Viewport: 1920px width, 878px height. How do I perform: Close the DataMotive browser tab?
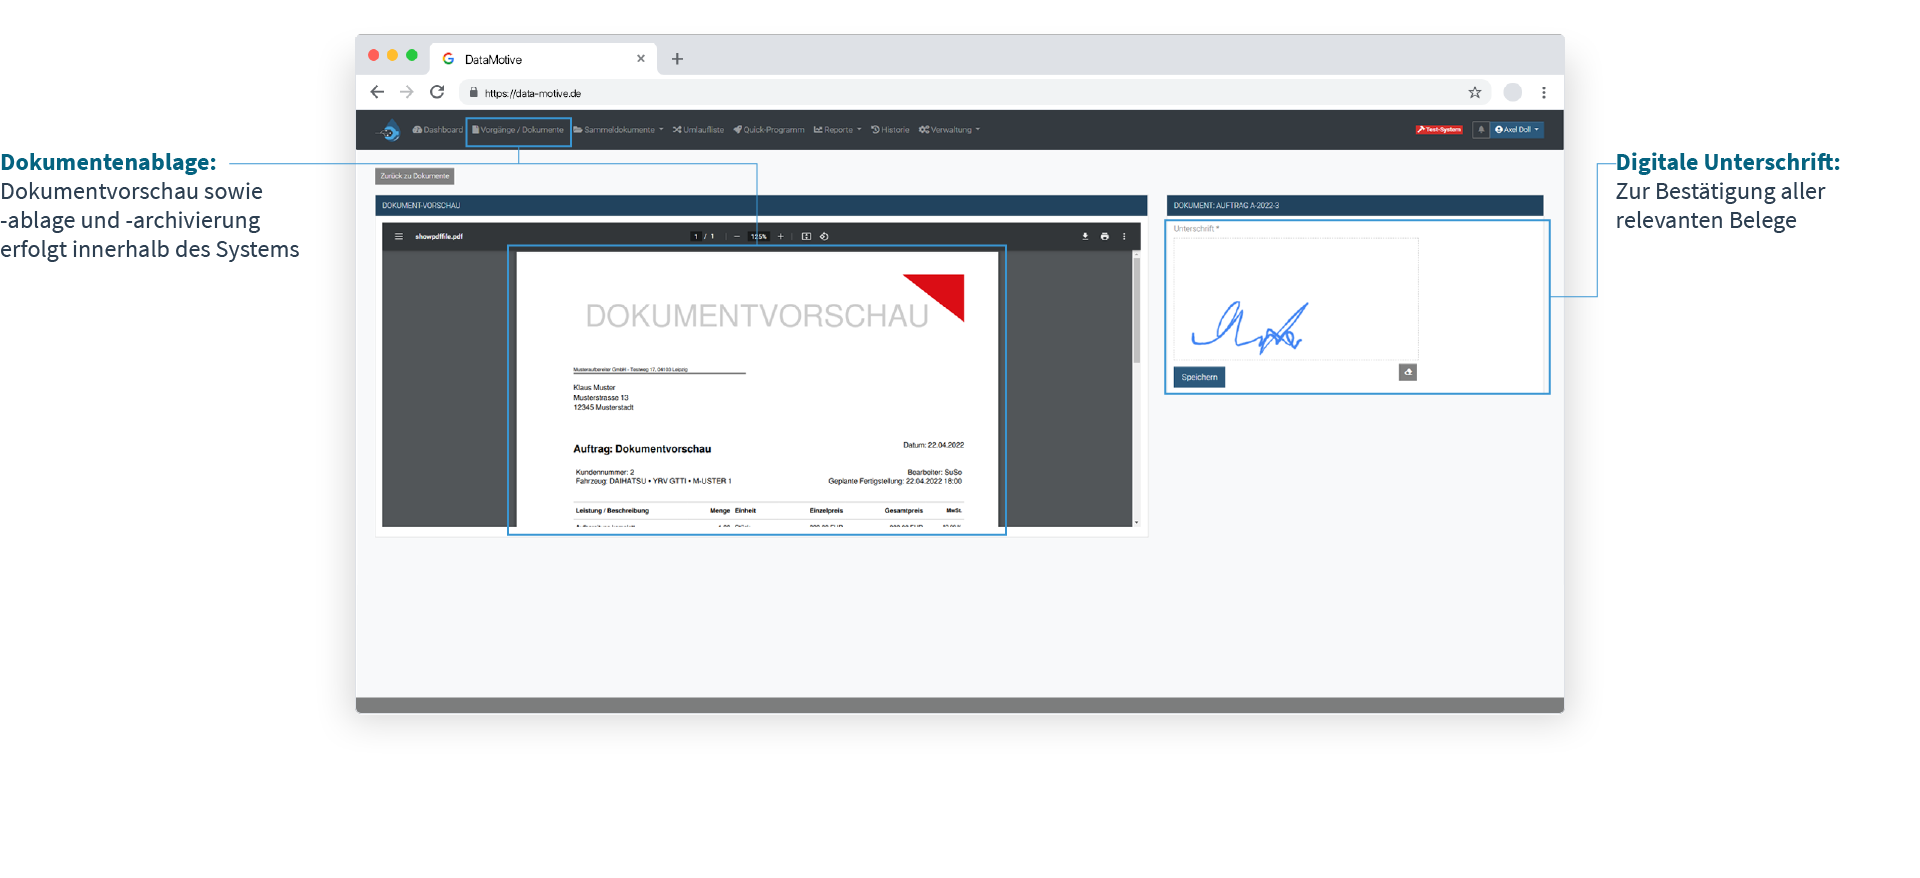click(641, 59)
